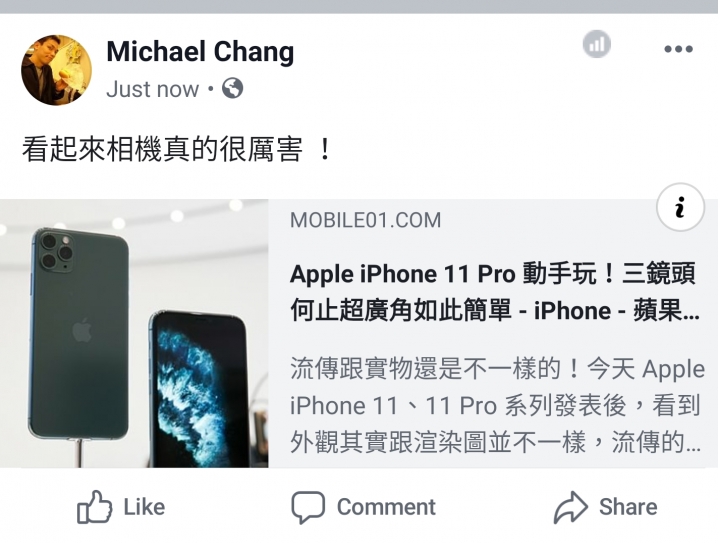
Task: Tap the thumbs-up Like icon
Action: pos(94,507)
